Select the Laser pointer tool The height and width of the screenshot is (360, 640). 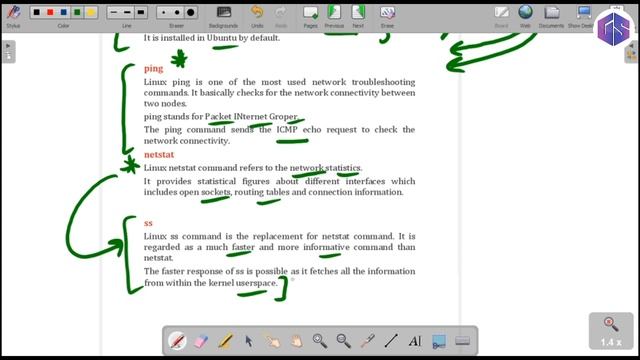point(367,341)
